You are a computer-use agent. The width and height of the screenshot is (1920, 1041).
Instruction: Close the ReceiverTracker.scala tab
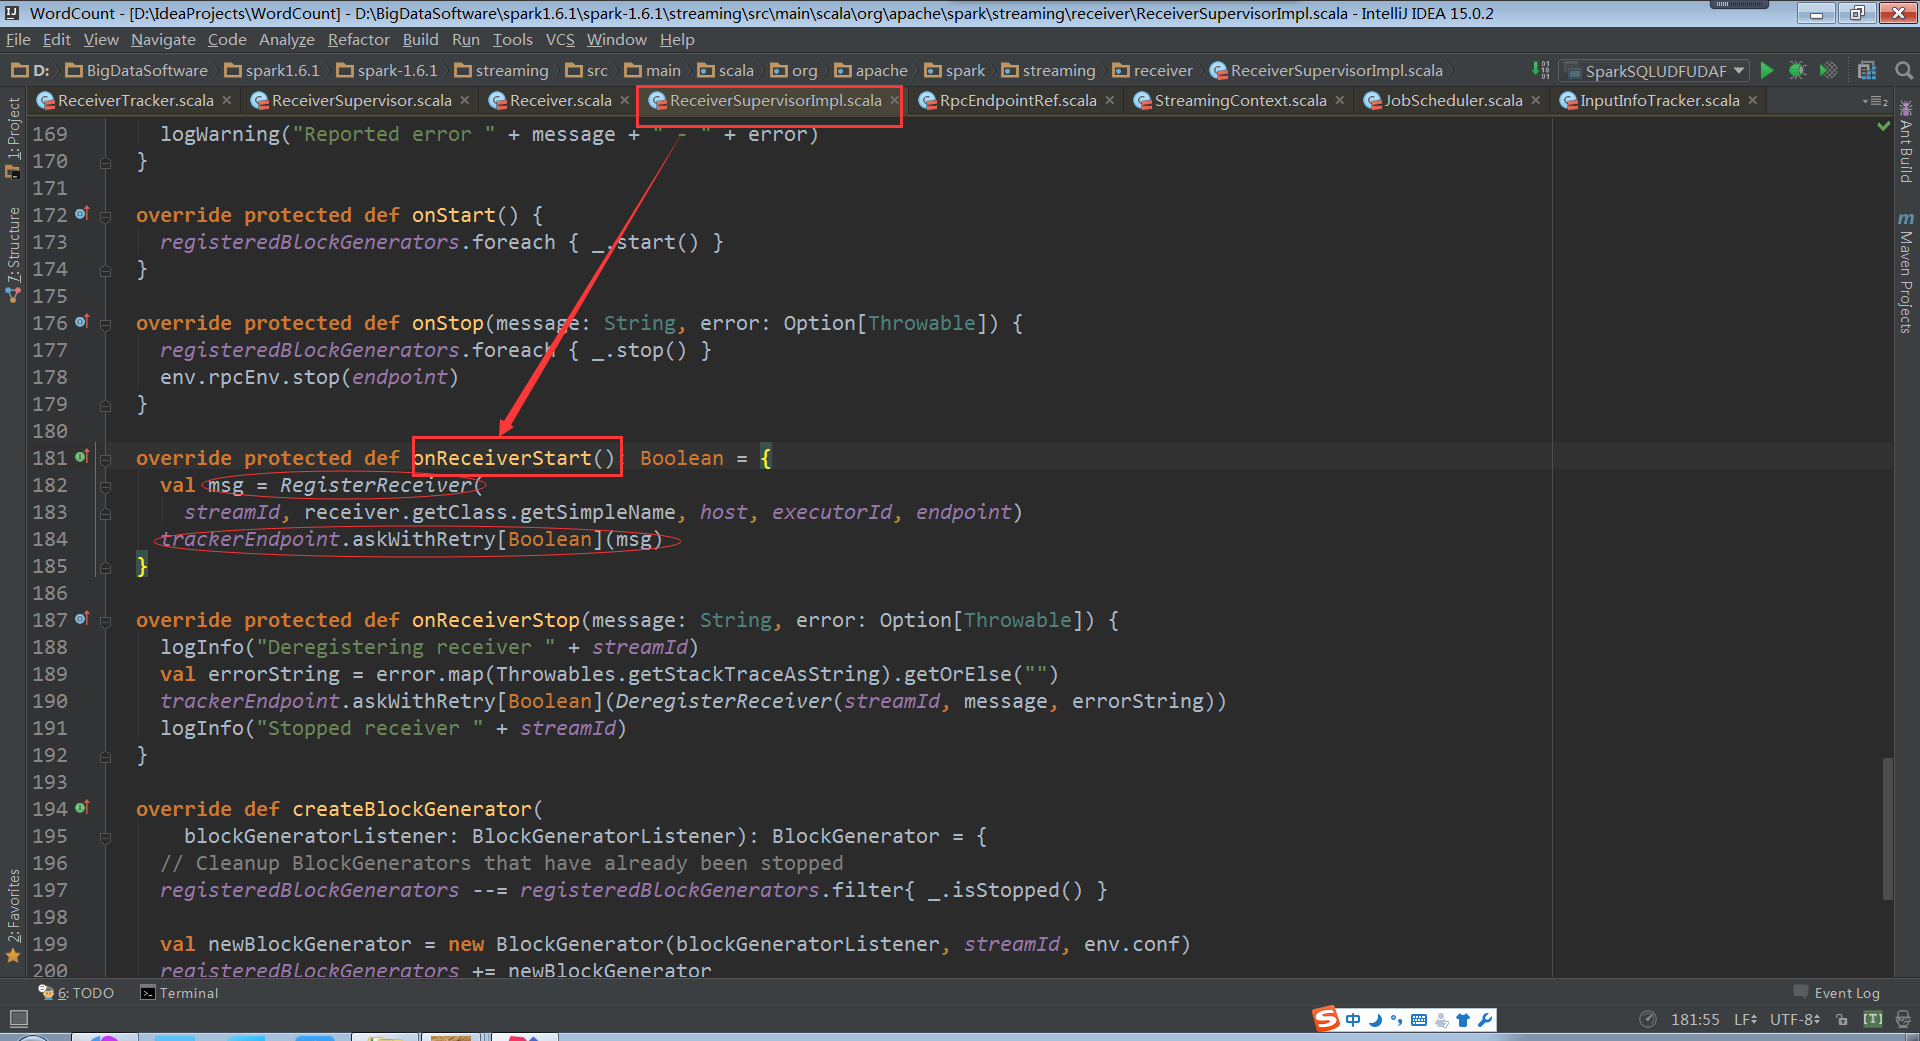pyautogui.click(x=227, y=100)
